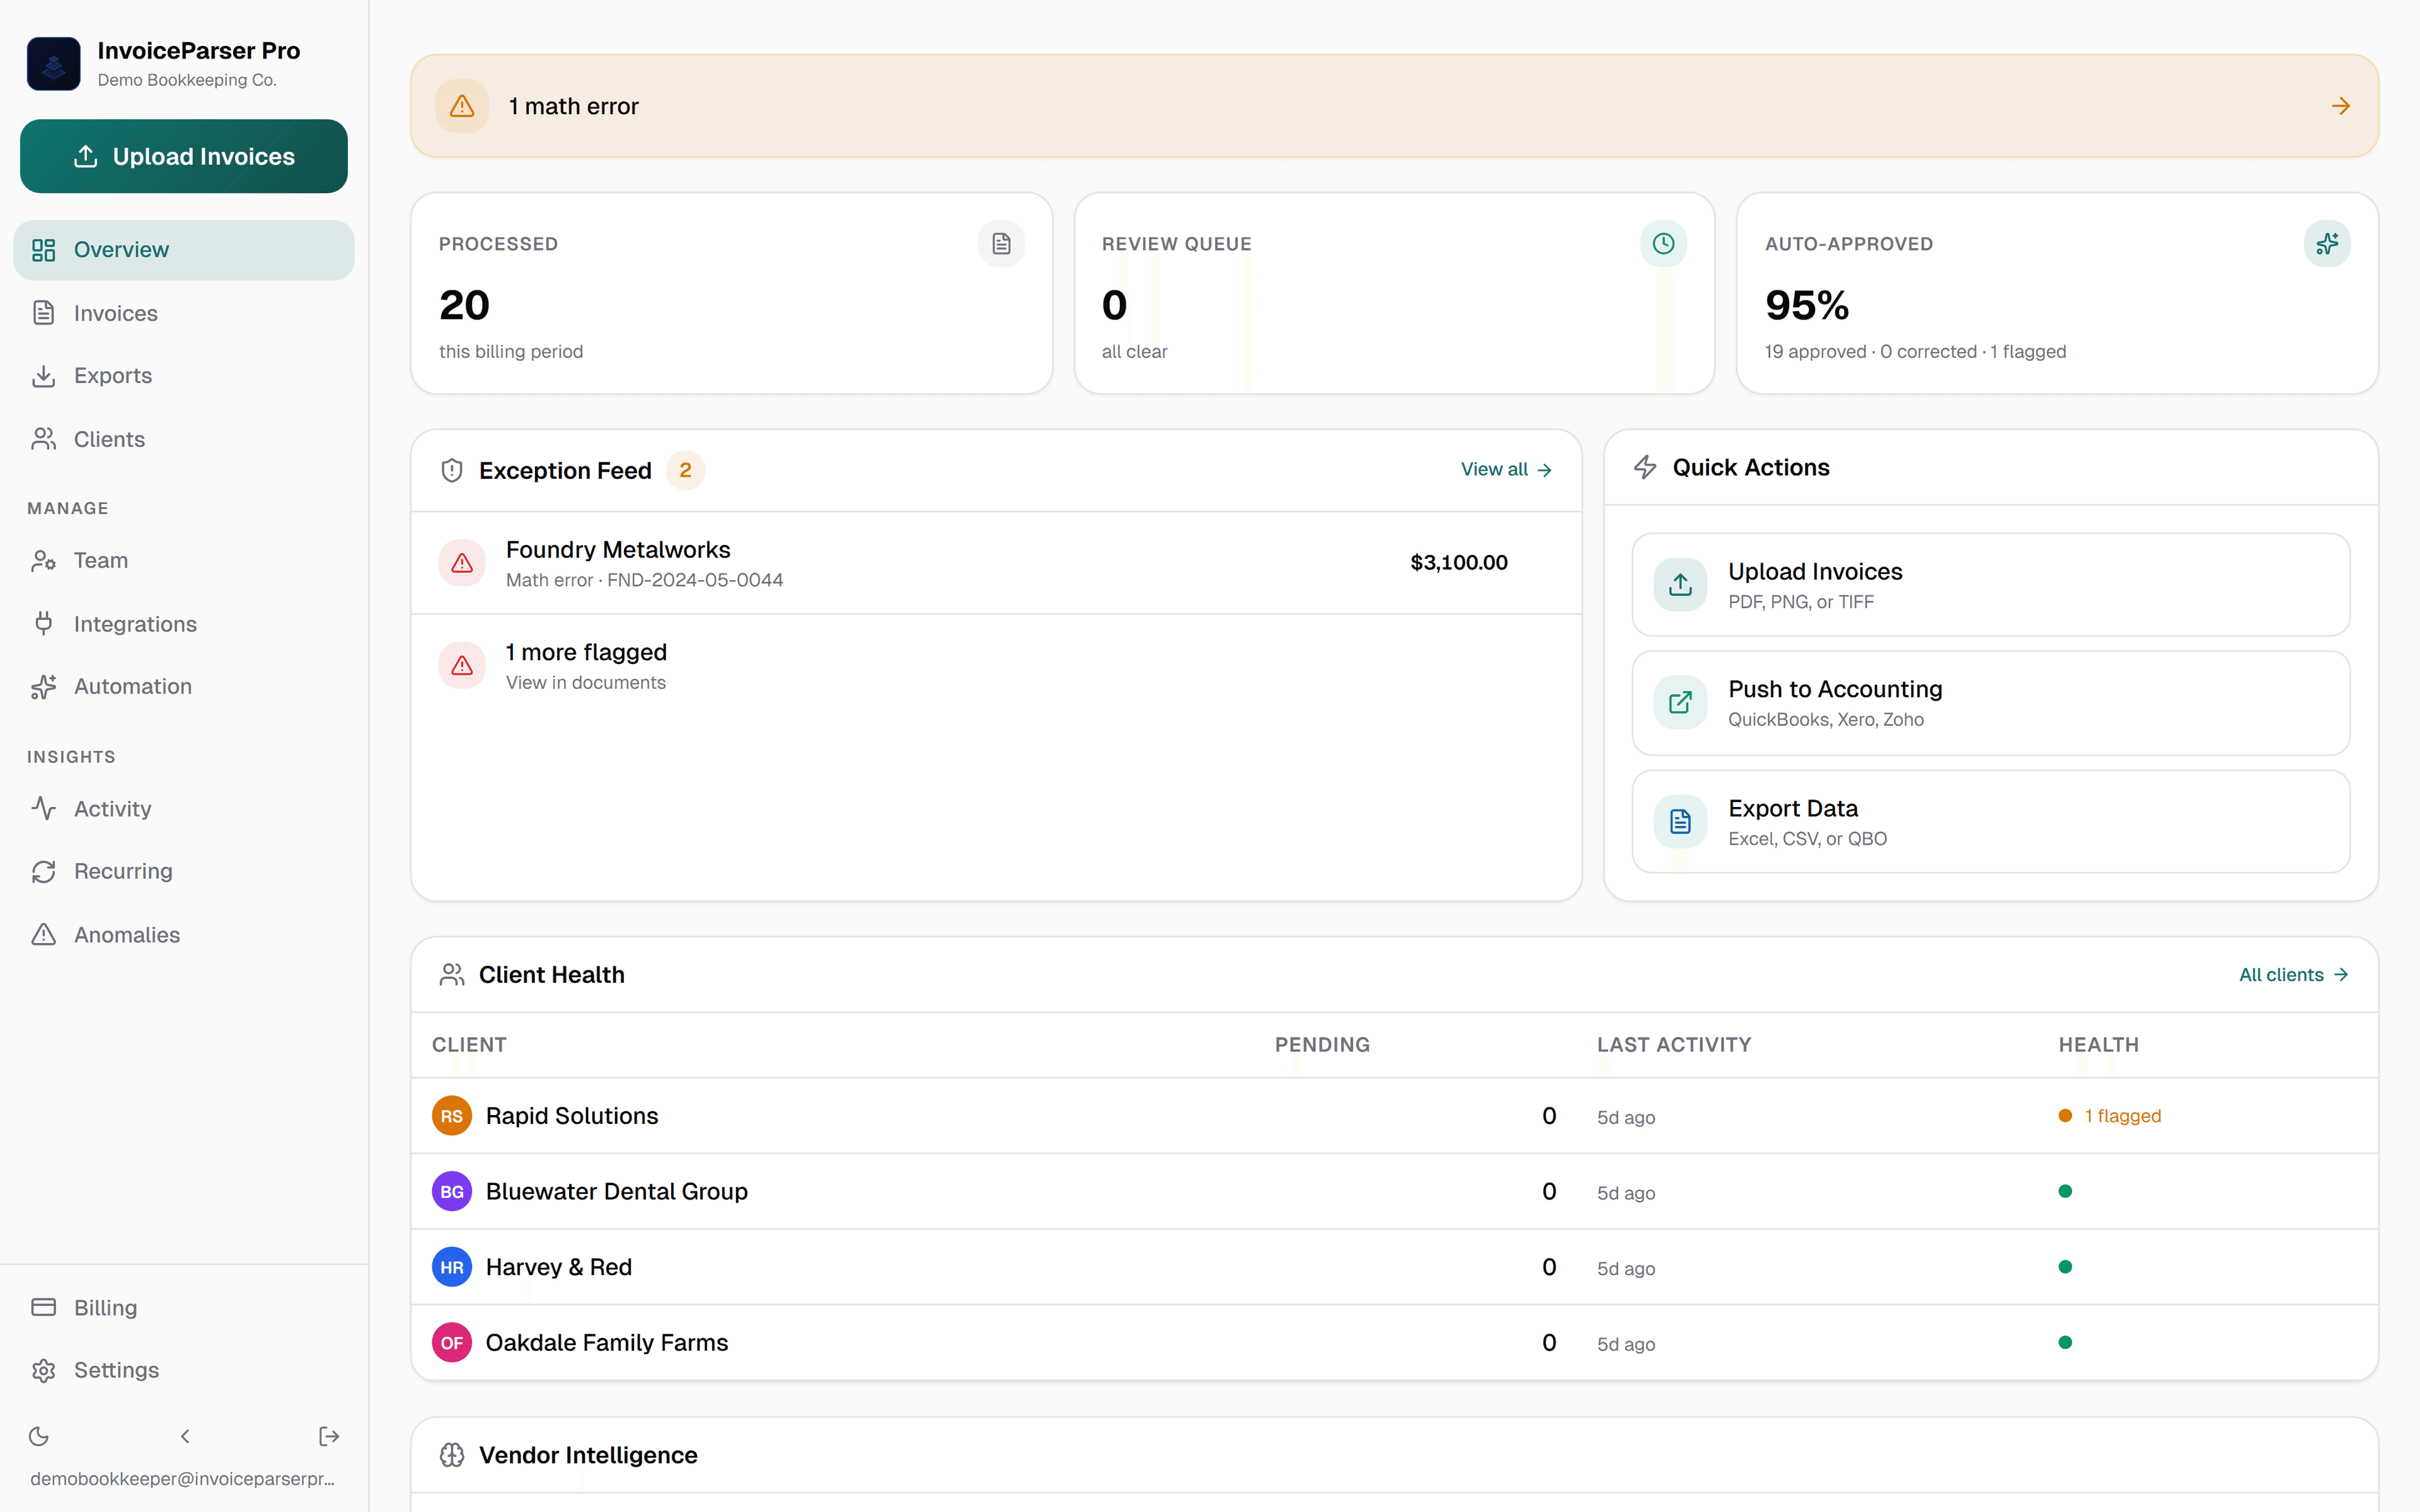
Task: Click Push to Accounting external link icon
Action: (x=1680, y=702)
